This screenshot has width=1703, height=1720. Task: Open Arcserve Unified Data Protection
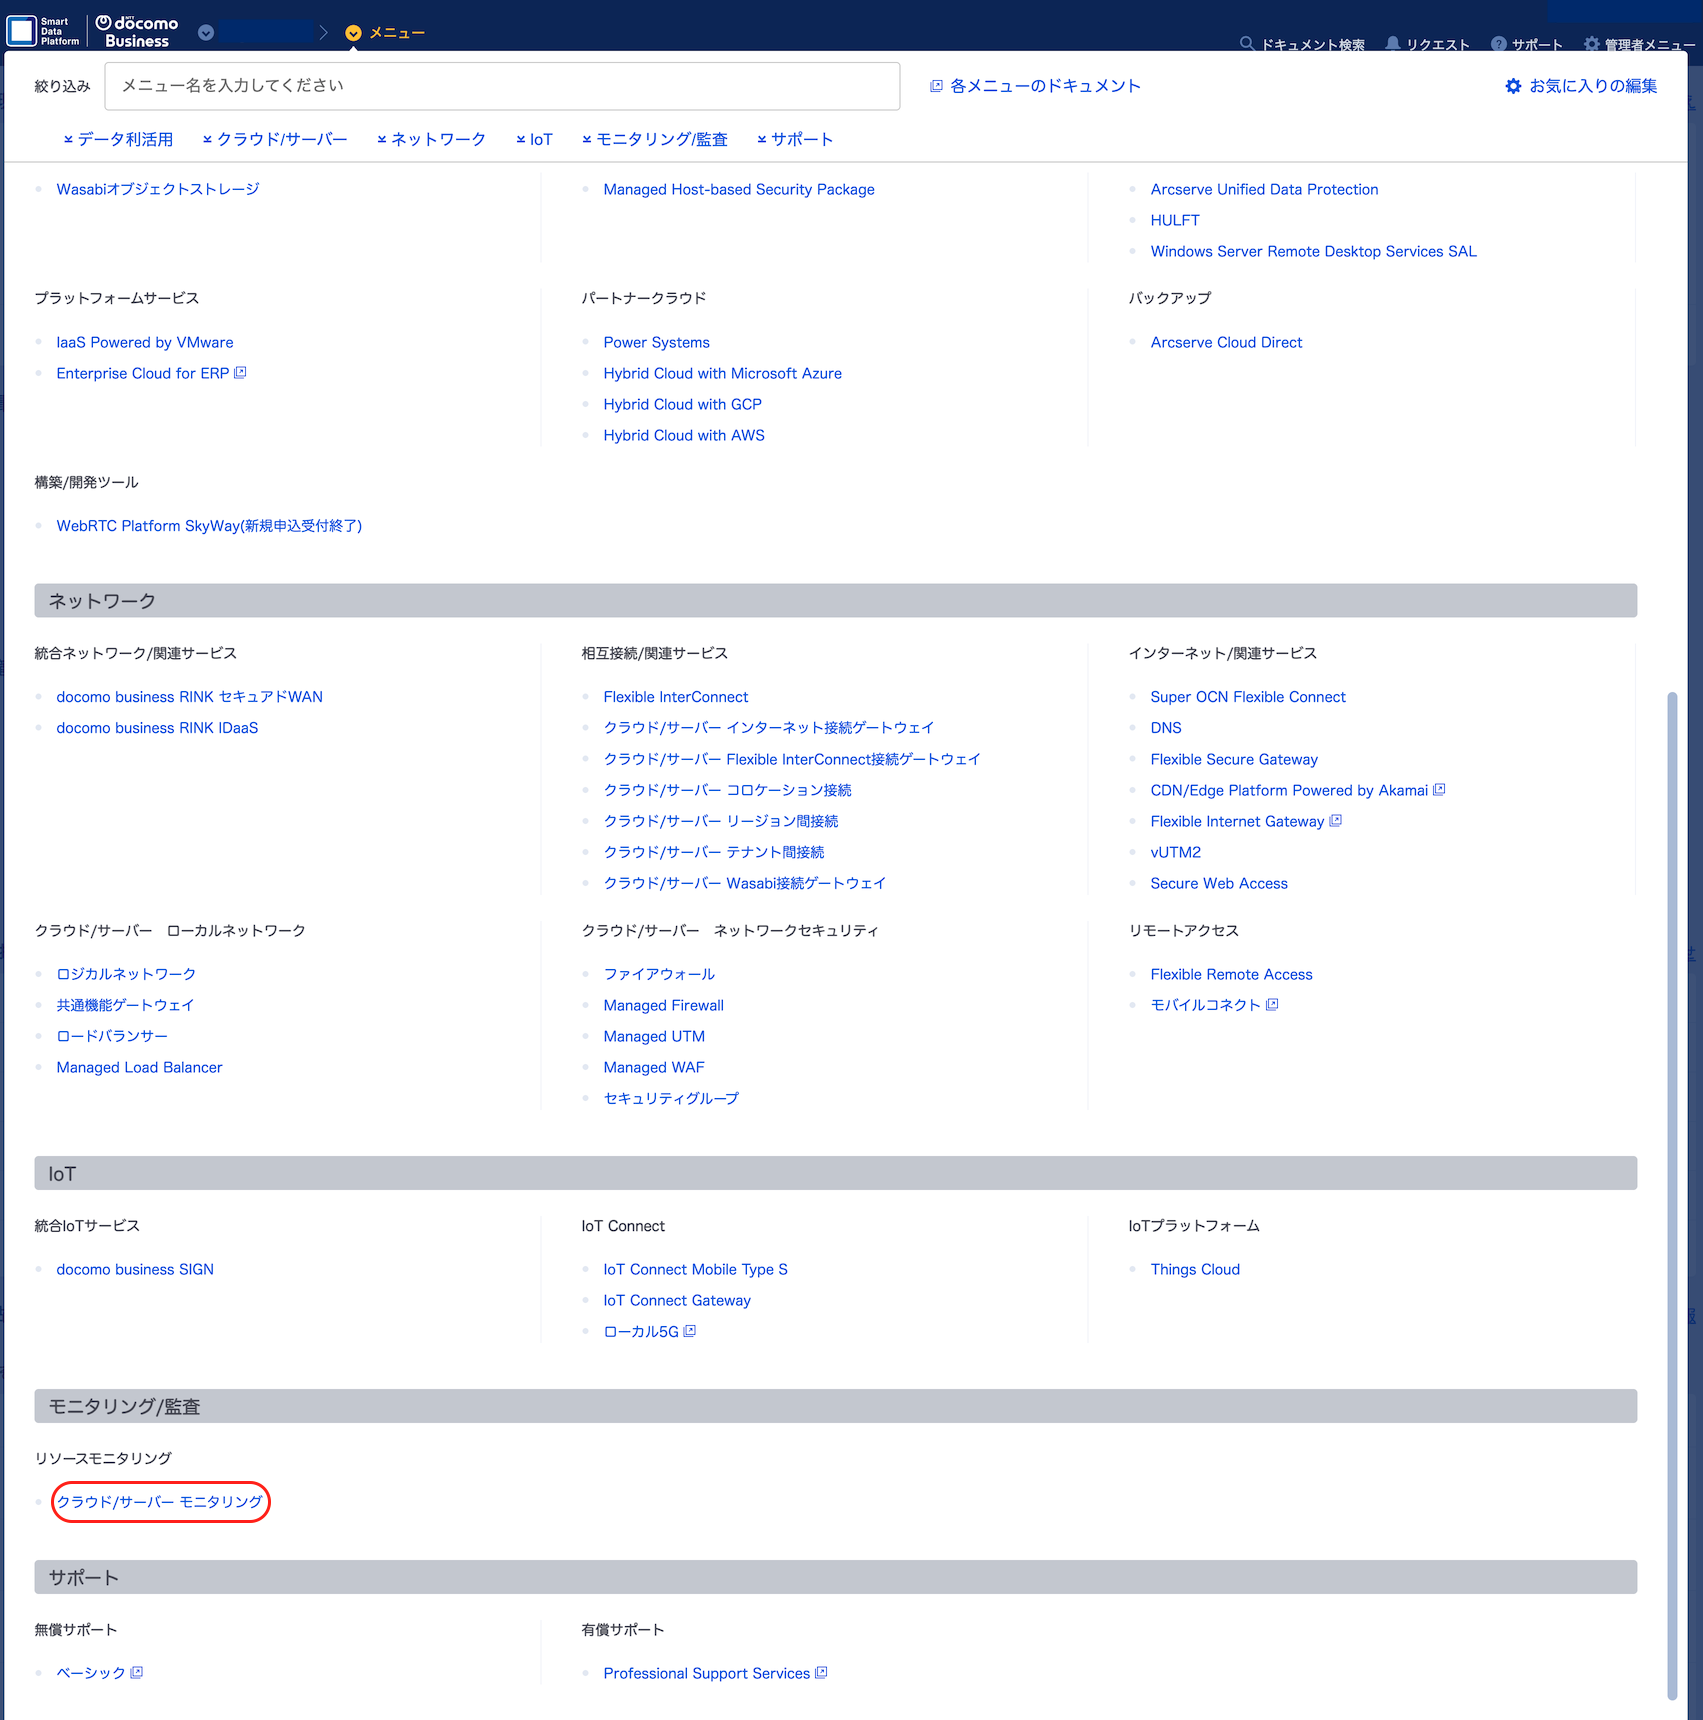pos(1264,189)
